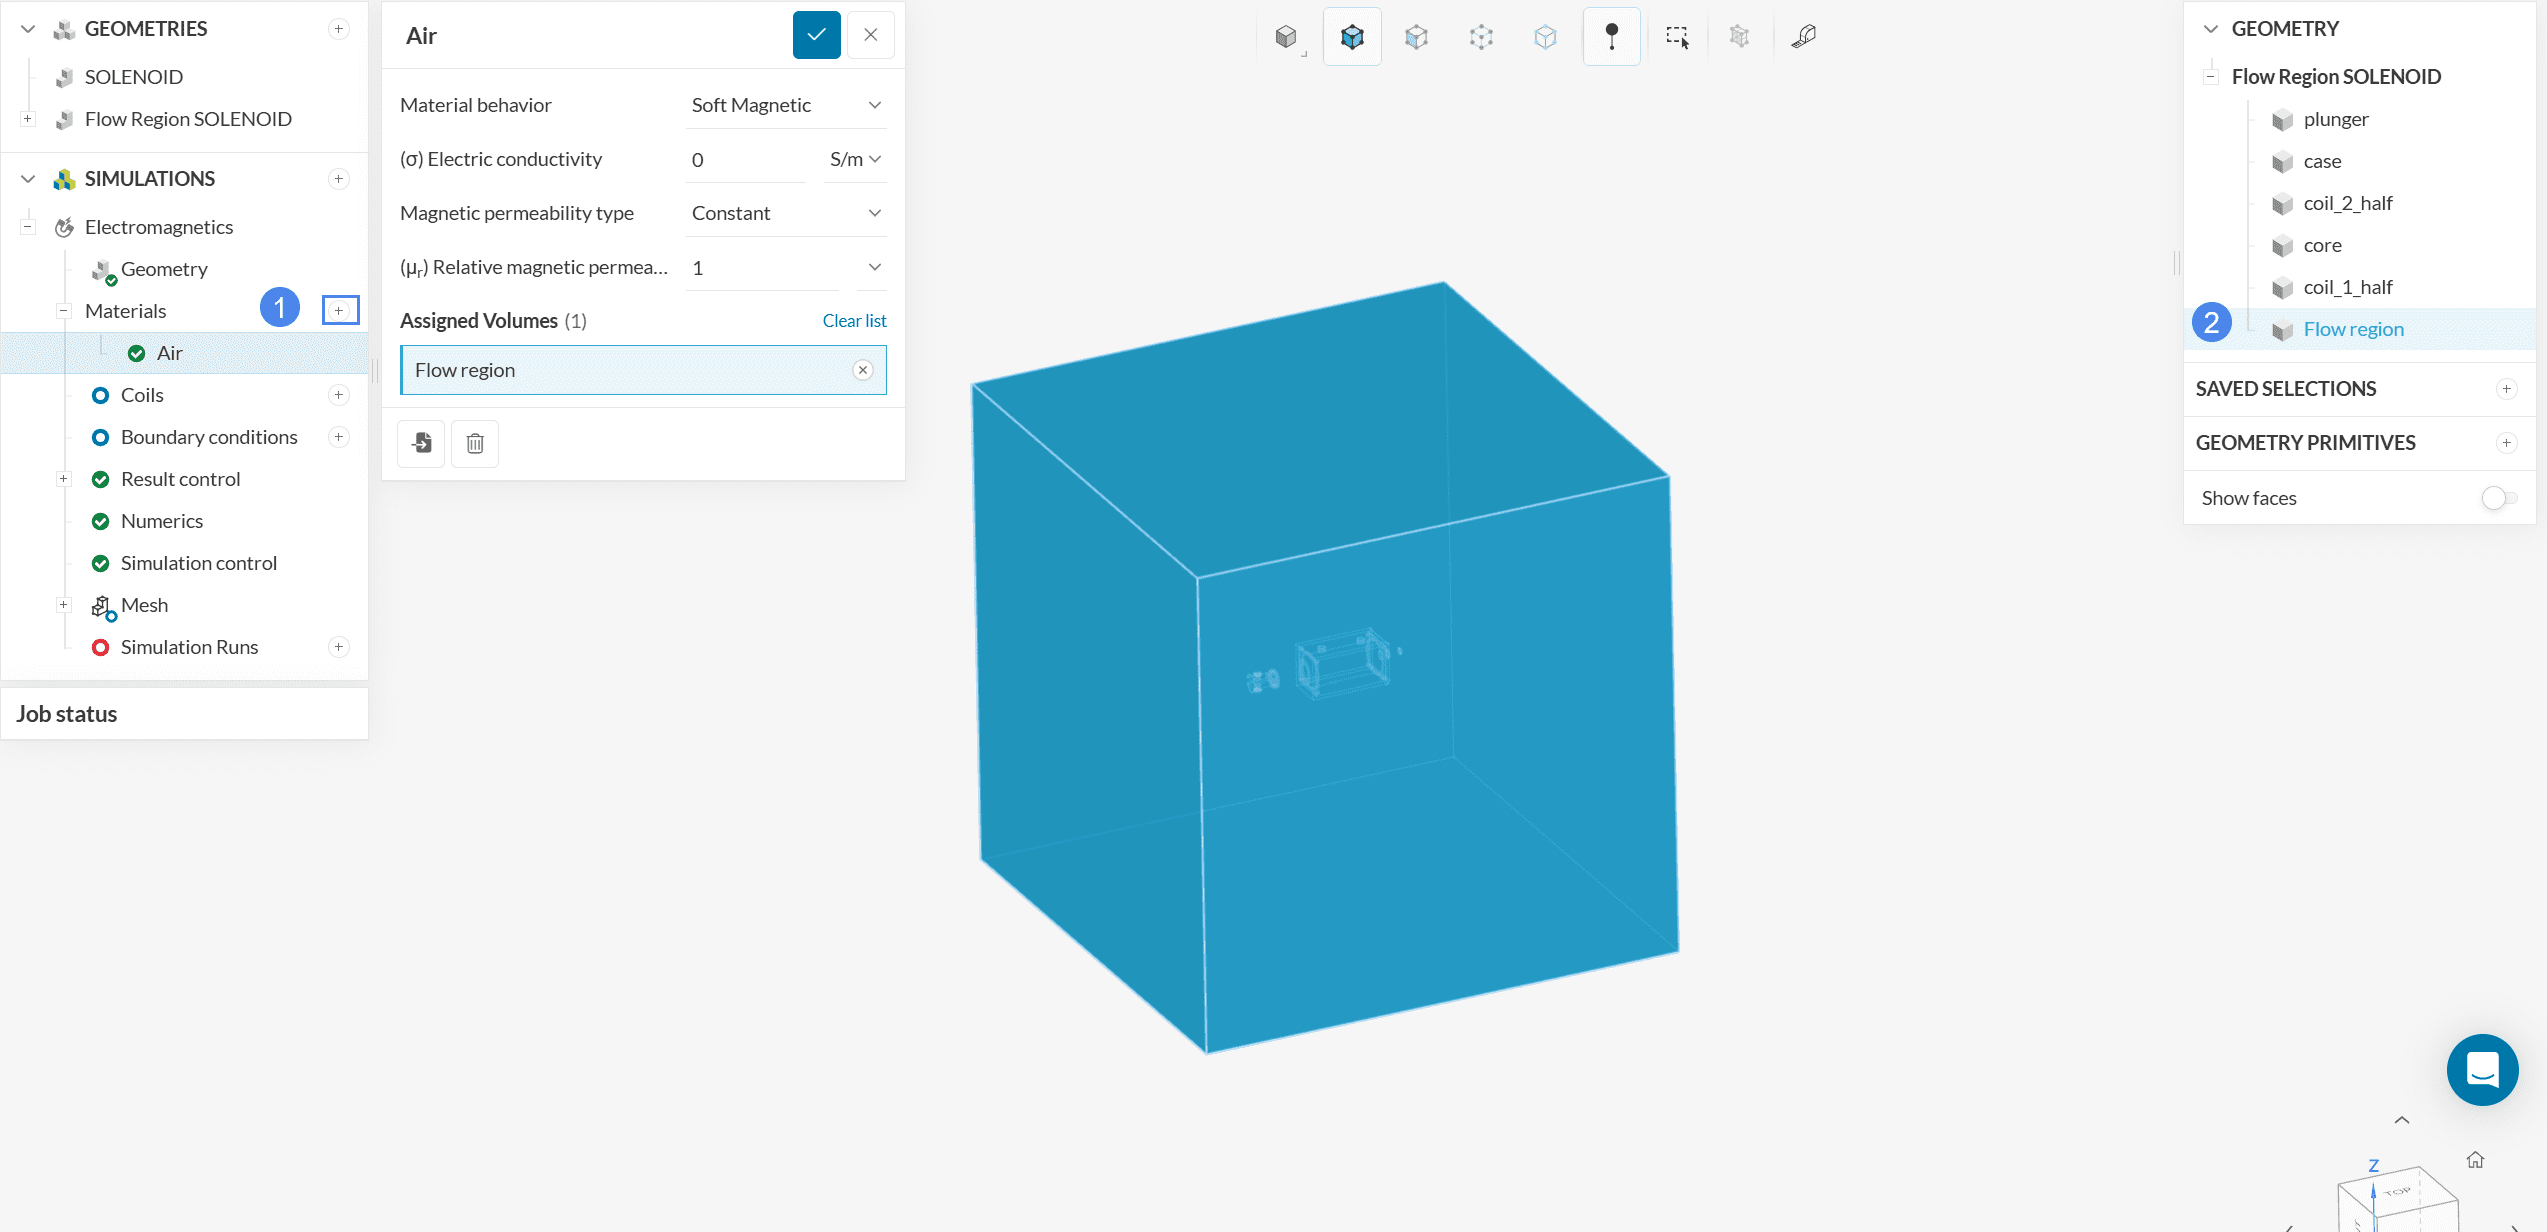Screen dimensions: 2547x1232
Task: Toggle the Show faces switch
Action: point(2498,498)
